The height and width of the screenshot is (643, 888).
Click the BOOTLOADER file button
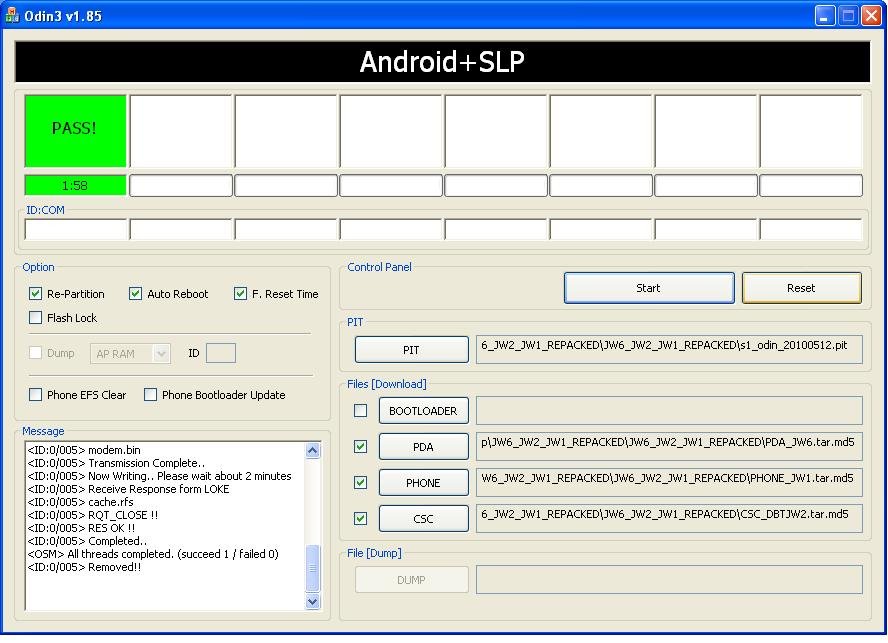coord(424,411)
